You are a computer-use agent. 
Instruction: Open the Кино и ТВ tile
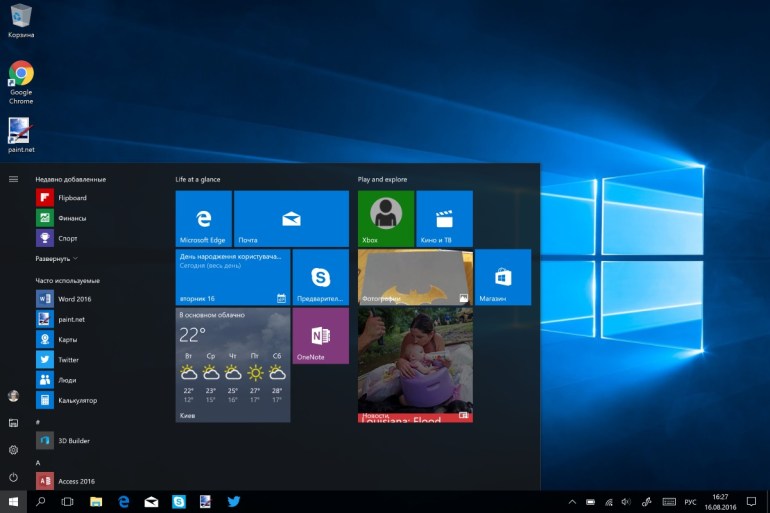tap(444, 219)
